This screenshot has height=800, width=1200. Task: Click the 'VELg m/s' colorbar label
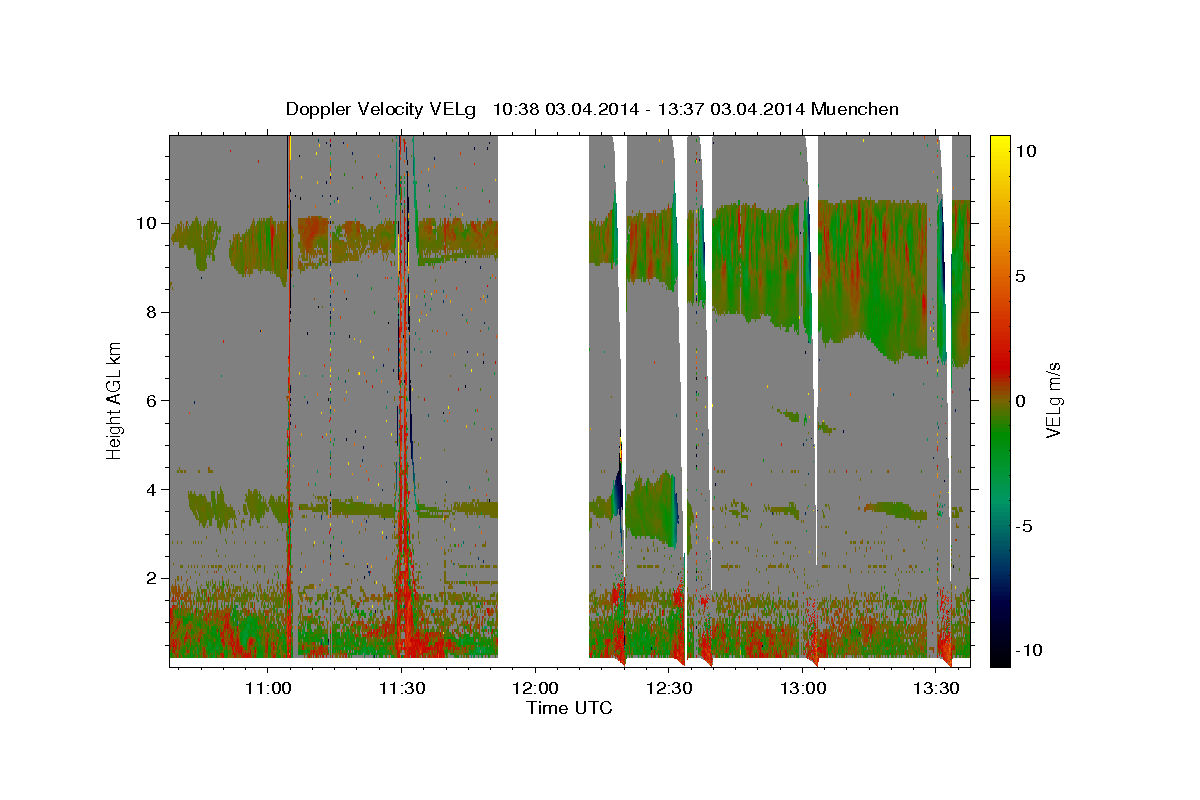point(1053,400)
